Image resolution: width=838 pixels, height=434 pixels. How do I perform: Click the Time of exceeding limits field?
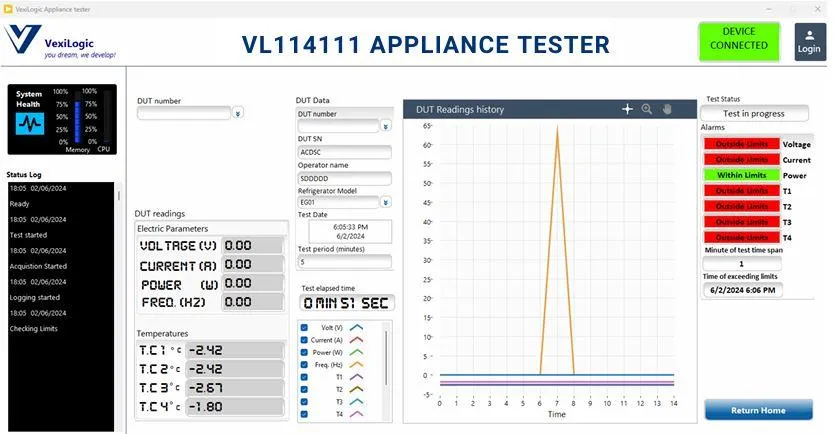[742, 290]
